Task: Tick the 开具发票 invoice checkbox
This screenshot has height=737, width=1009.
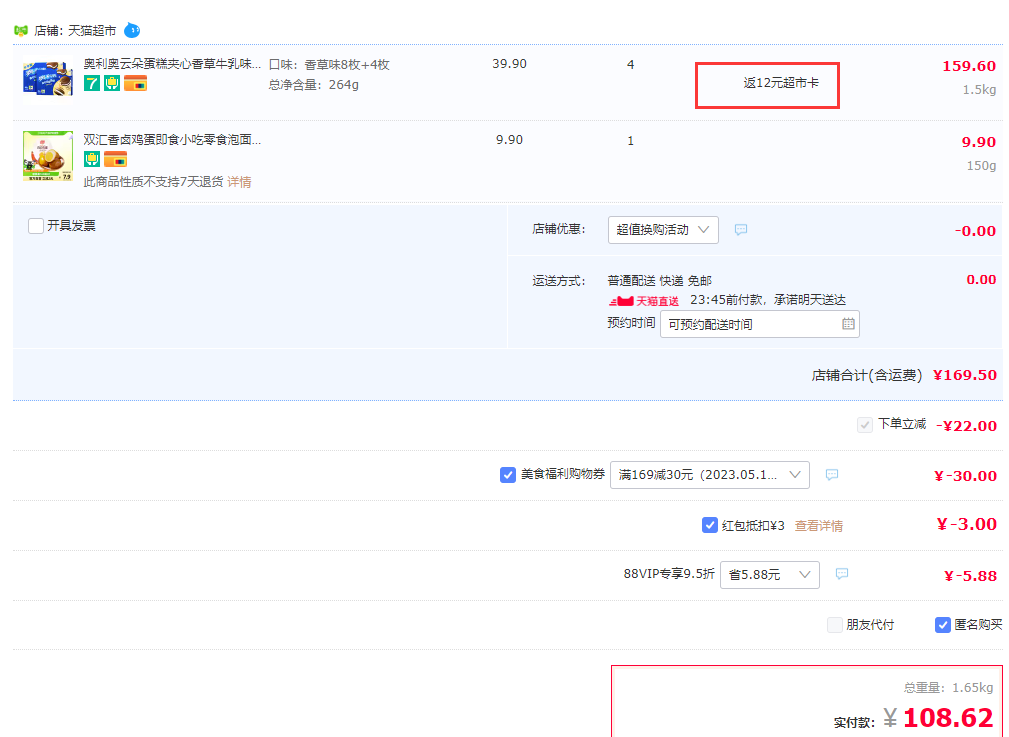Action: click(x=36, y=226)
